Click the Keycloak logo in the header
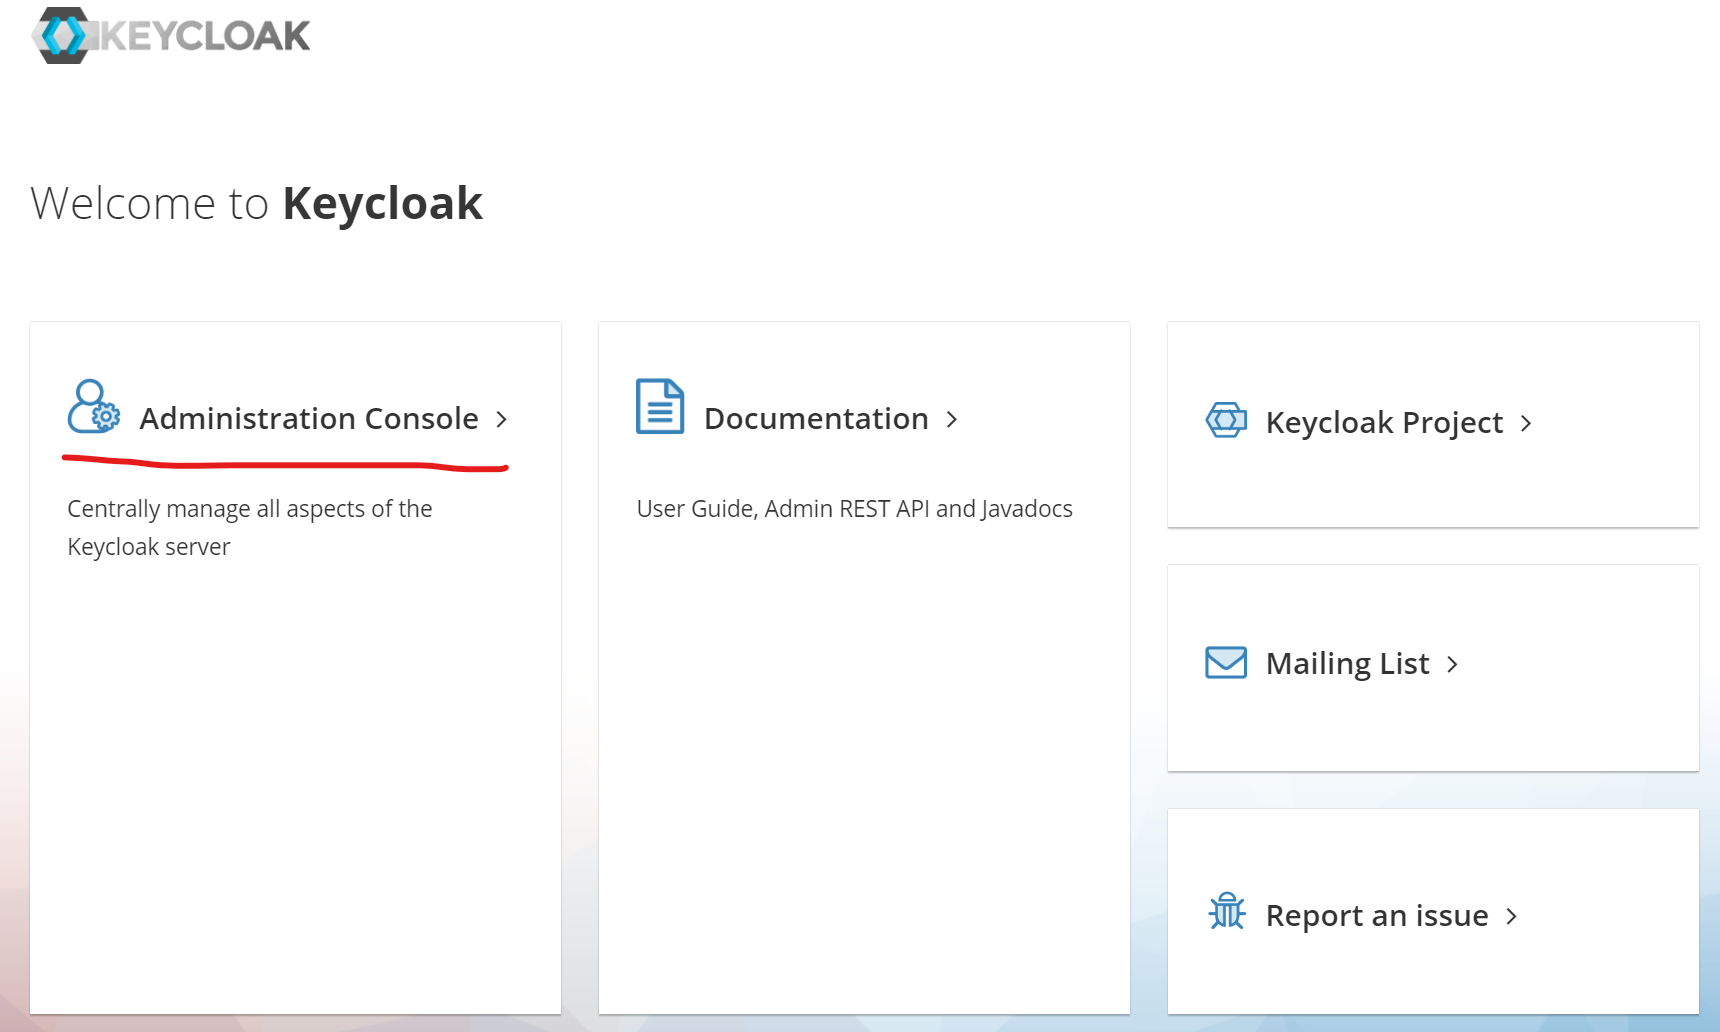Image resolution: width=1720 pixels, height=1032 pixels. [170, 35]
